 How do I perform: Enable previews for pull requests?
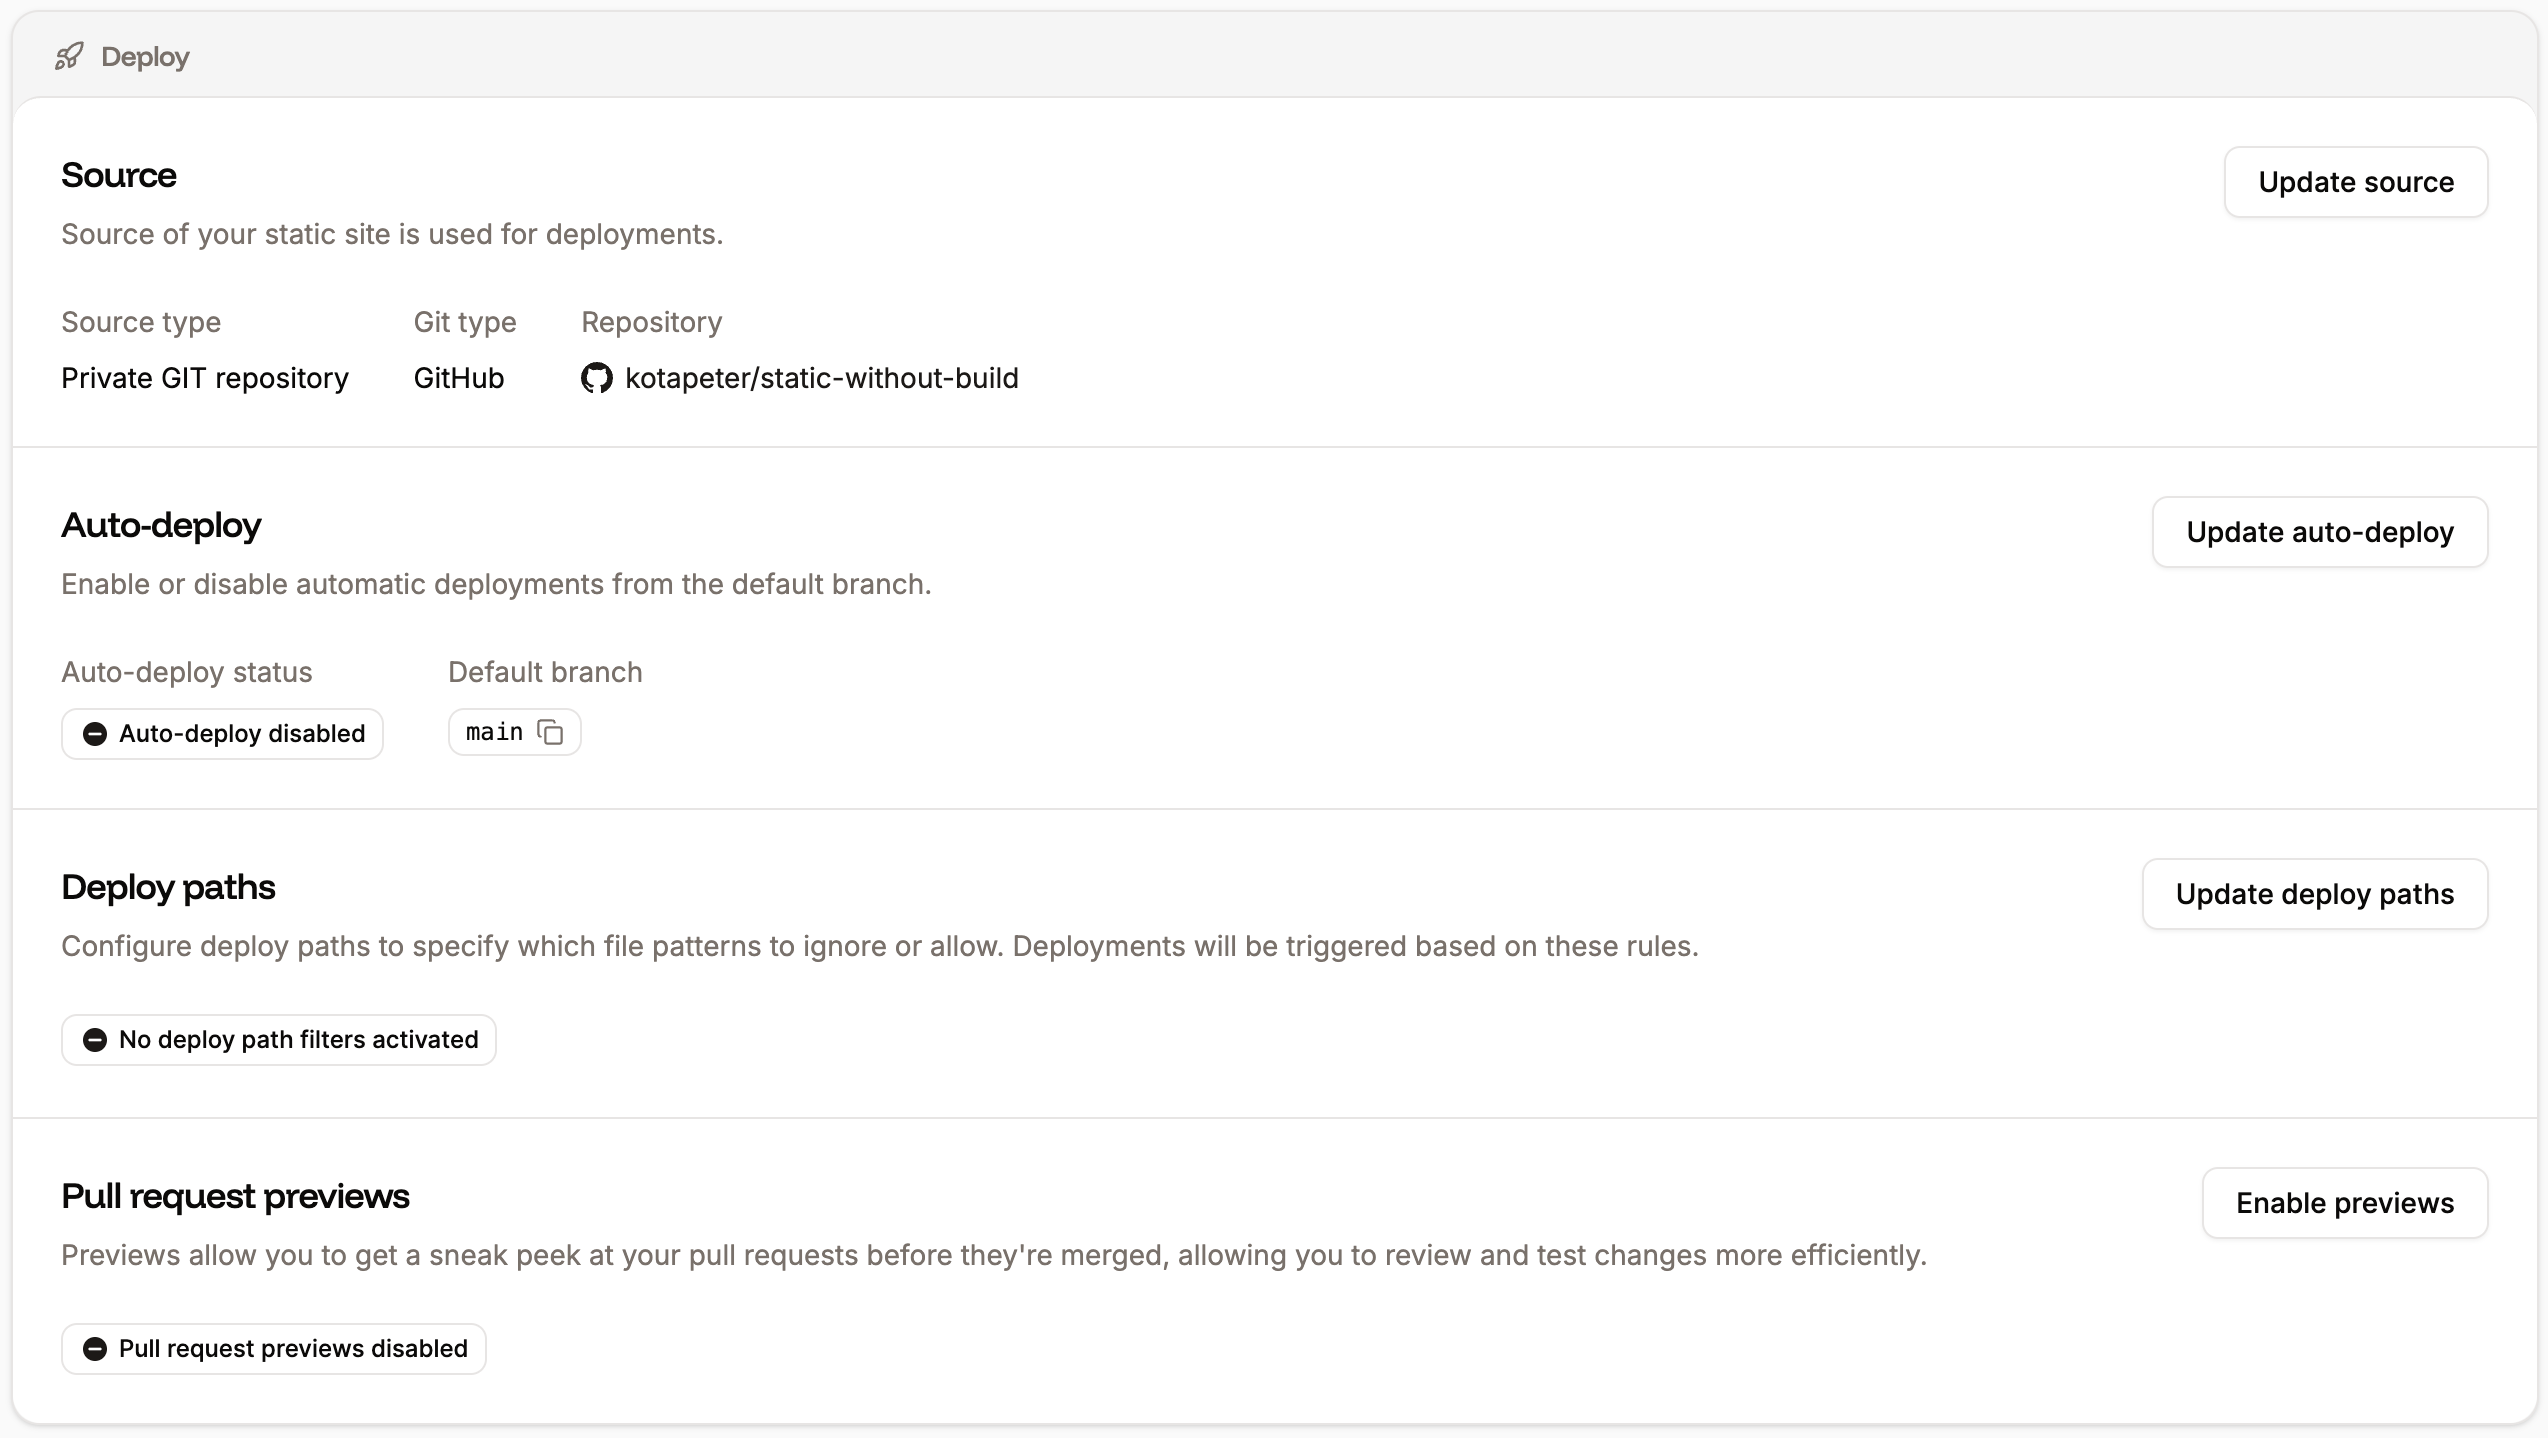point(2345,1203)
